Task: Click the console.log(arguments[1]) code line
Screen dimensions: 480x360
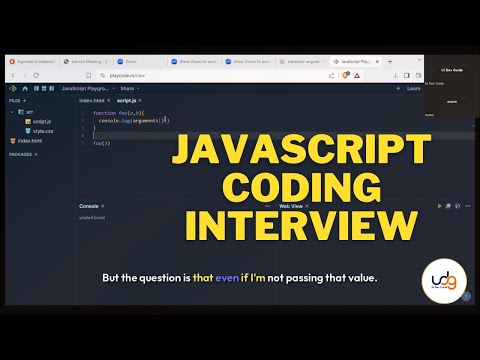Action: click(134, 121)
